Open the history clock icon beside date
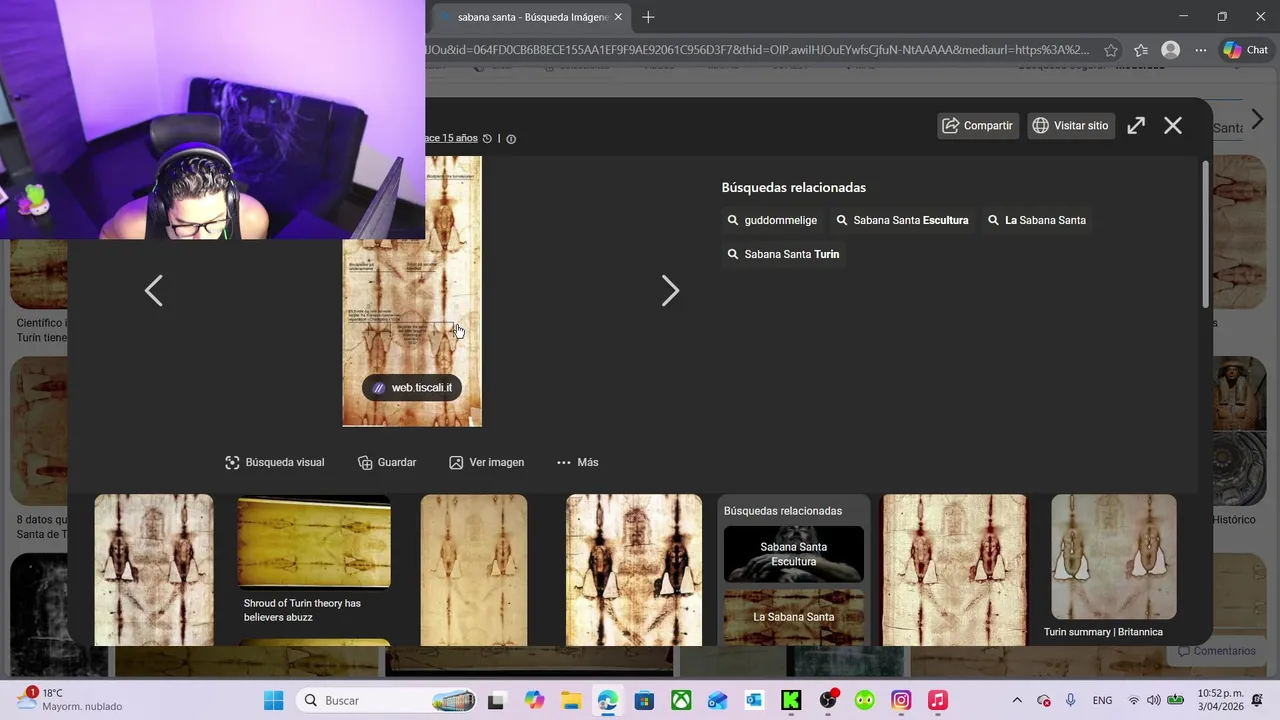1280x720 pixels. [487, 139]
